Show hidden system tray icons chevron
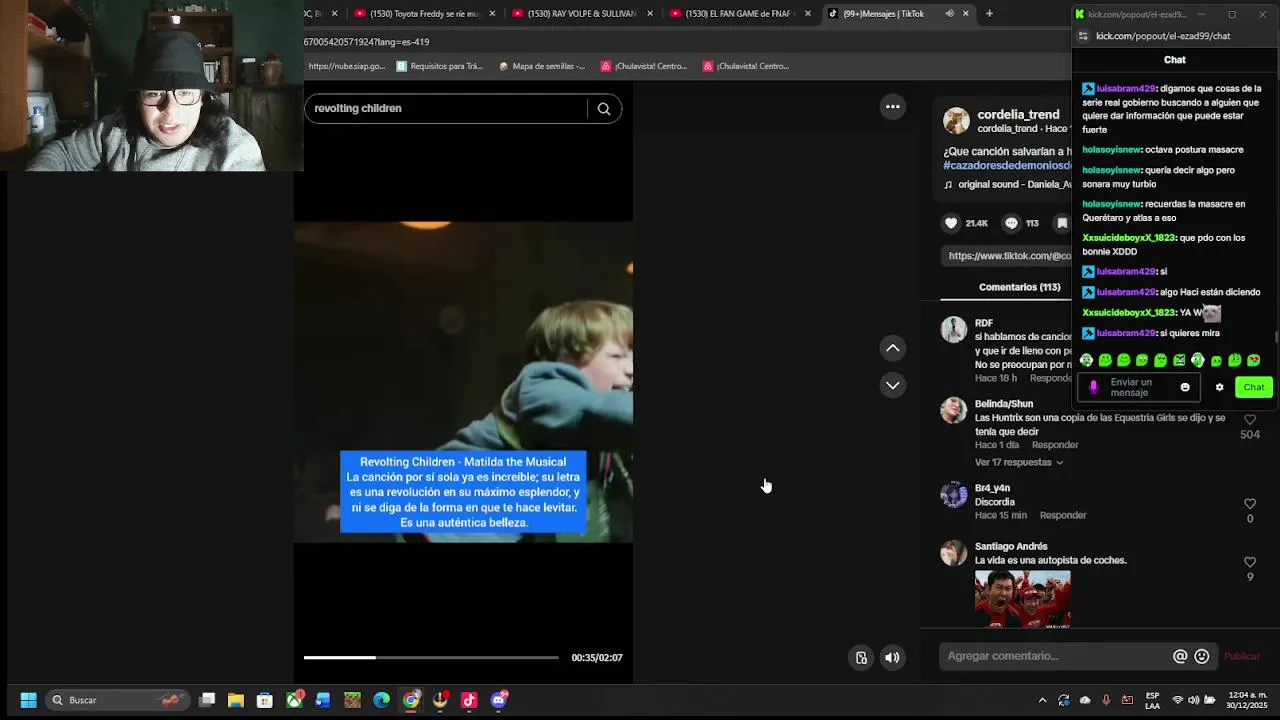The width and height of the screenshot is (1280, 720). click(x=1042, y=700)
